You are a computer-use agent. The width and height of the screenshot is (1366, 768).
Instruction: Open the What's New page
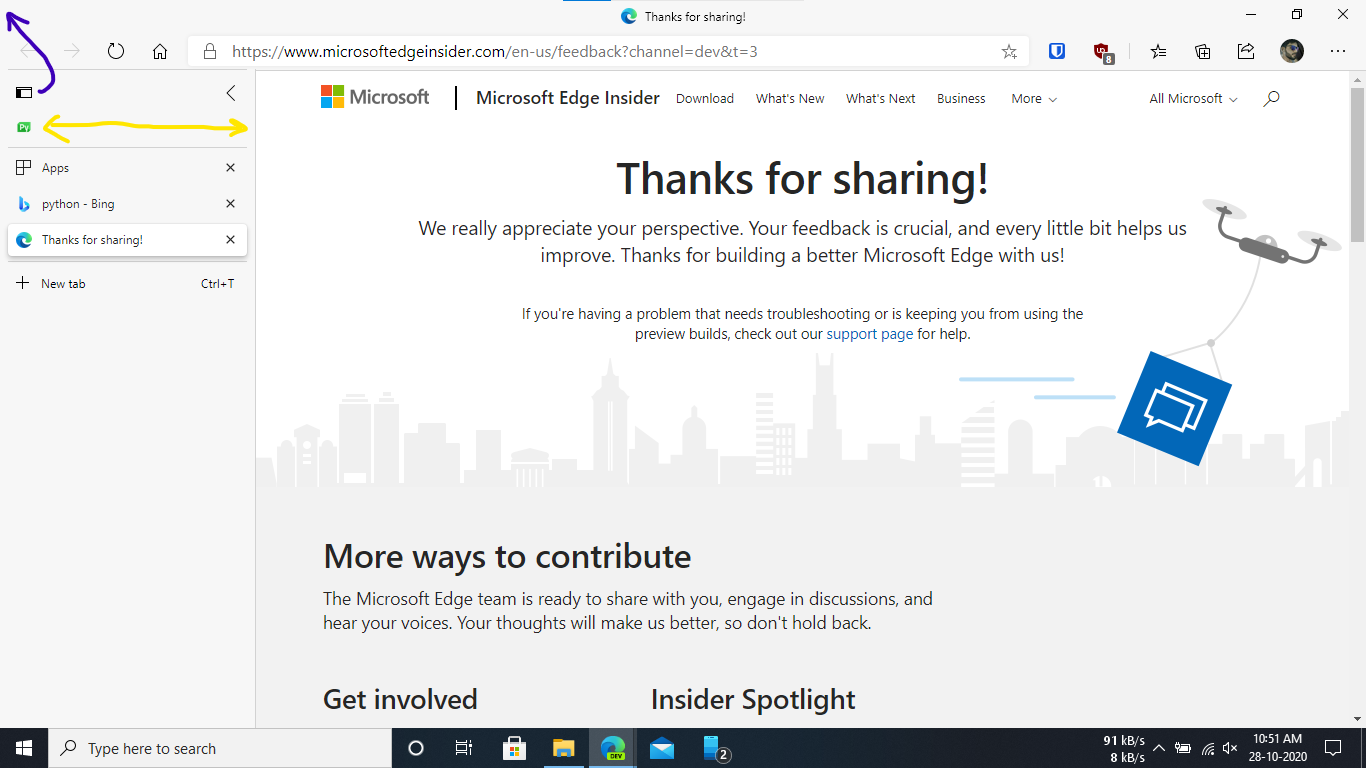[x=790, y=98]
